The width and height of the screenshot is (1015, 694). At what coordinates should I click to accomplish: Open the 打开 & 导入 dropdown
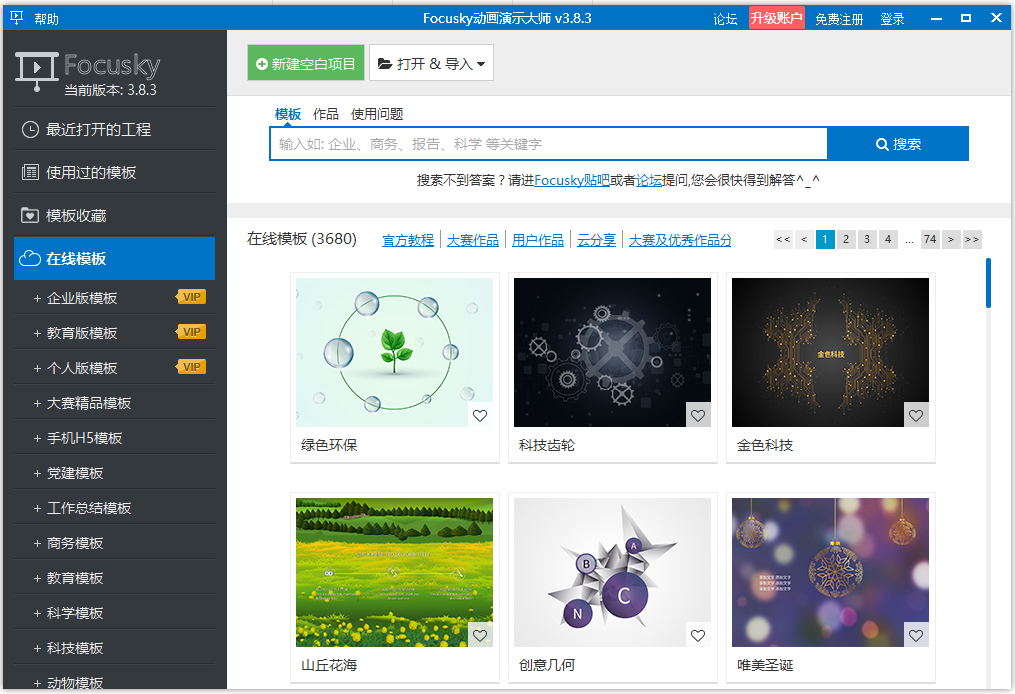[x=431, y=63]
